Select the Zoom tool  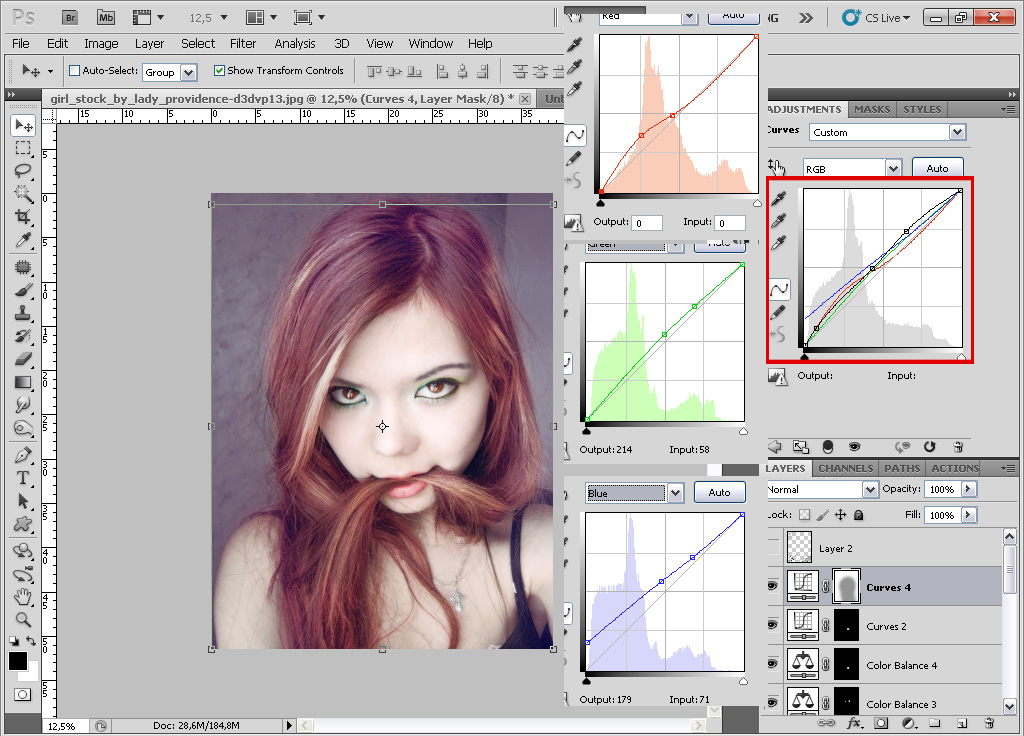click(24, 619)
